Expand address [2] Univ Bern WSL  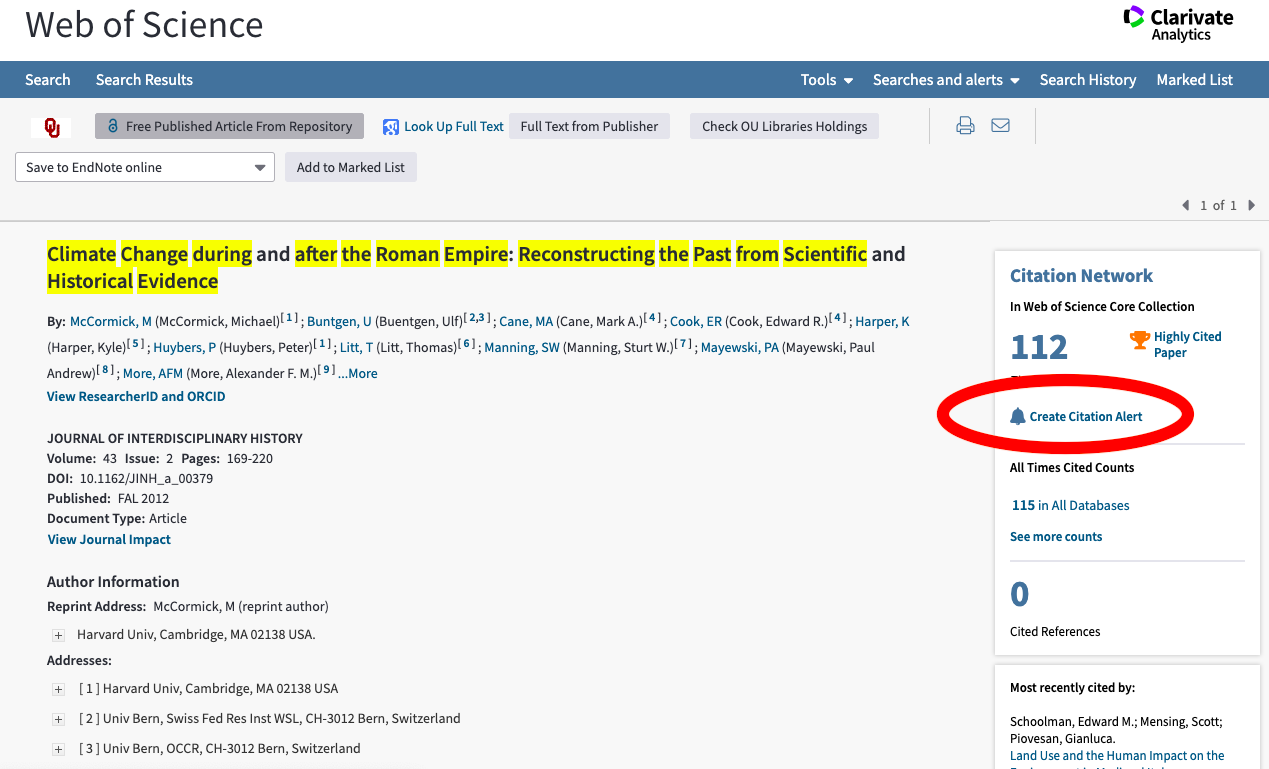pyautogui.click(x=59, y=719)
